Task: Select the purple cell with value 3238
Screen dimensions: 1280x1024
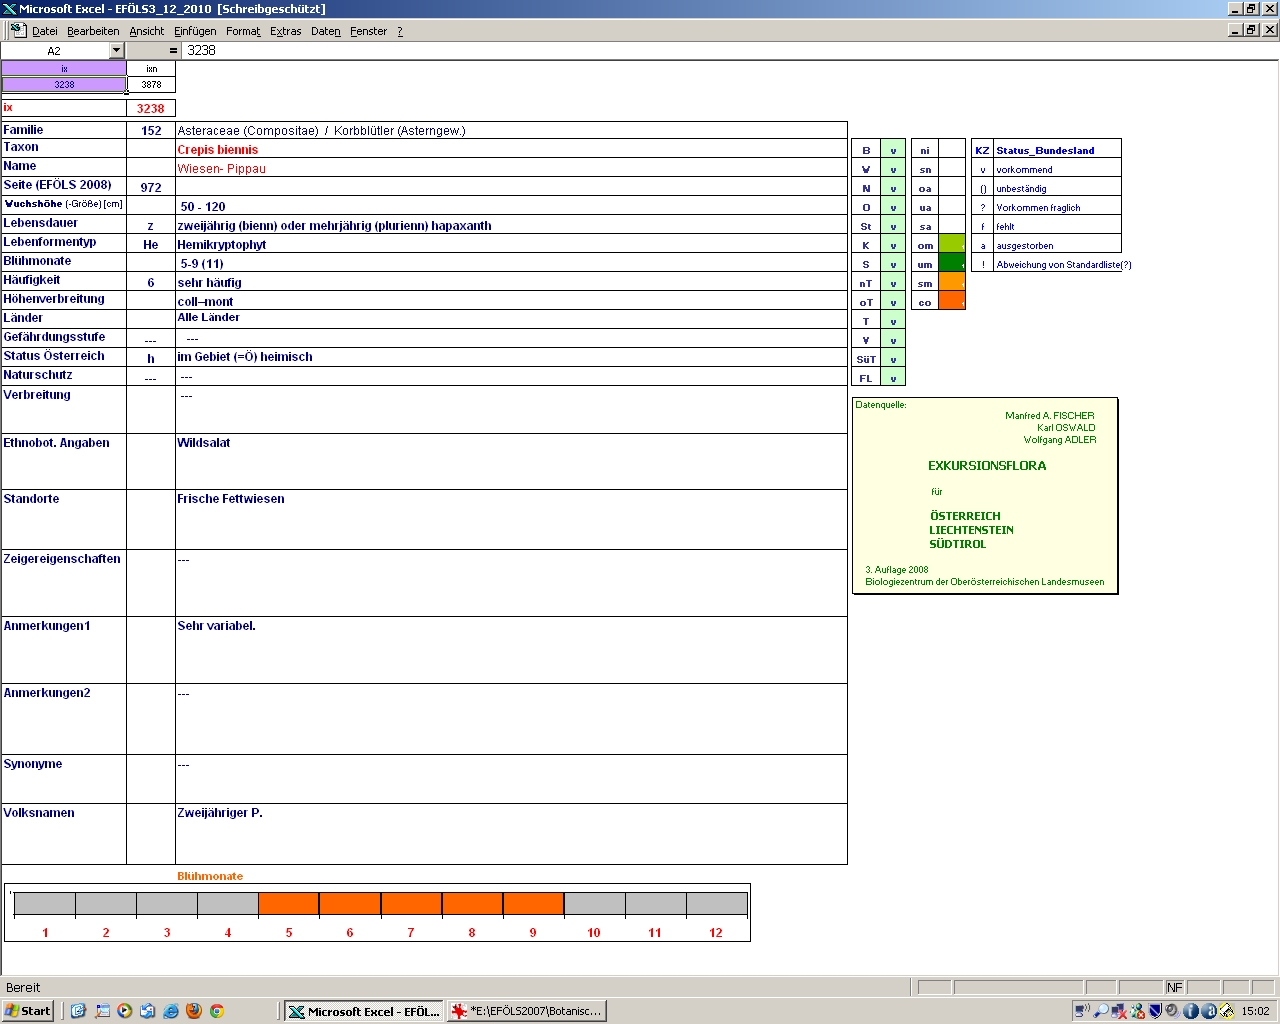Action: [64, 84]
